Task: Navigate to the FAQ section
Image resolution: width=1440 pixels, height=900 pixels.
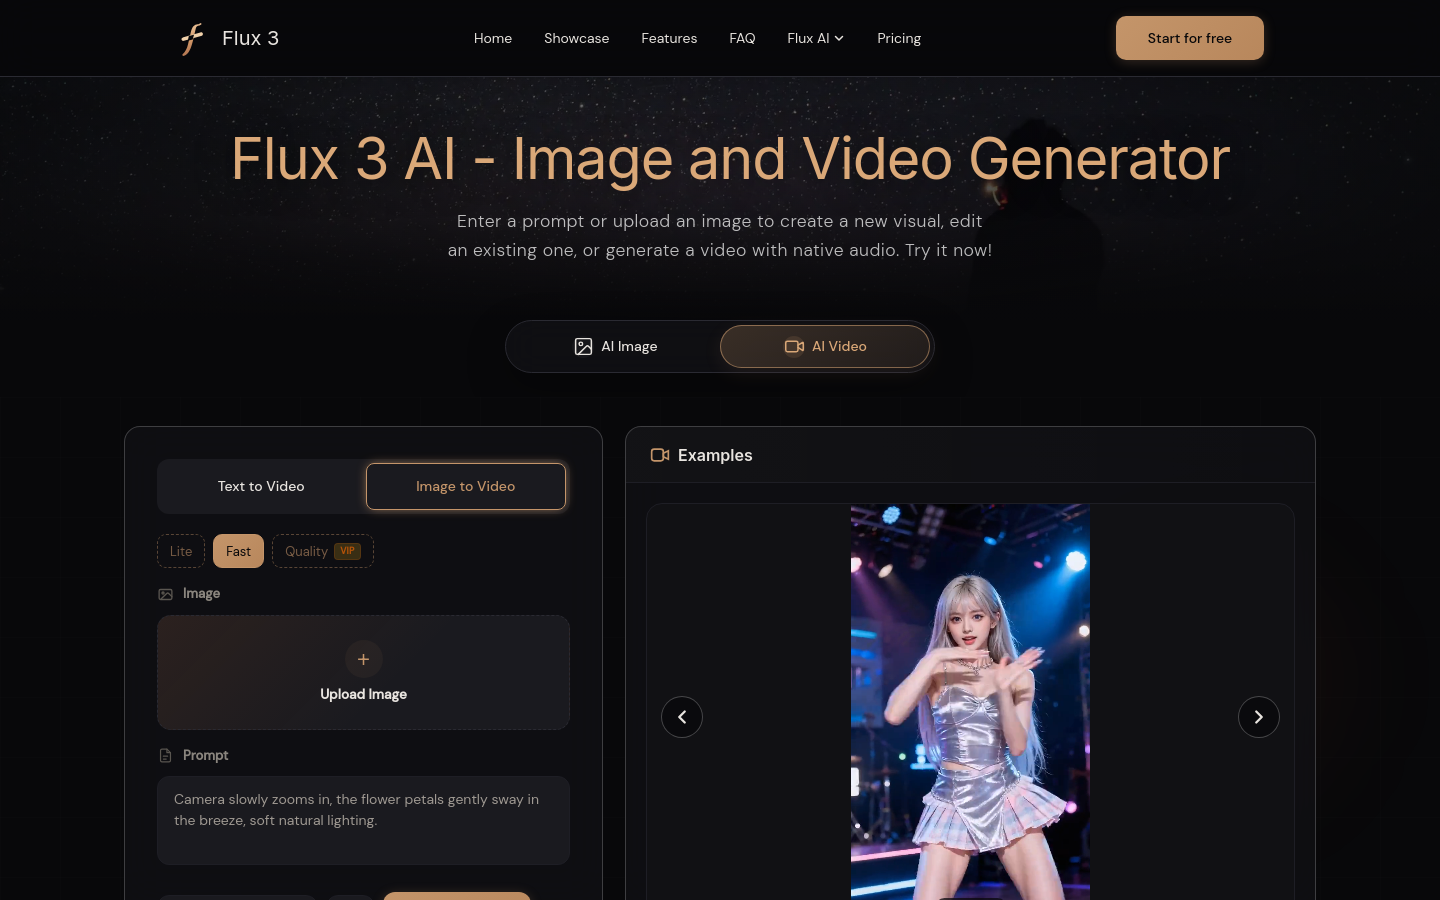Action: 742,38
